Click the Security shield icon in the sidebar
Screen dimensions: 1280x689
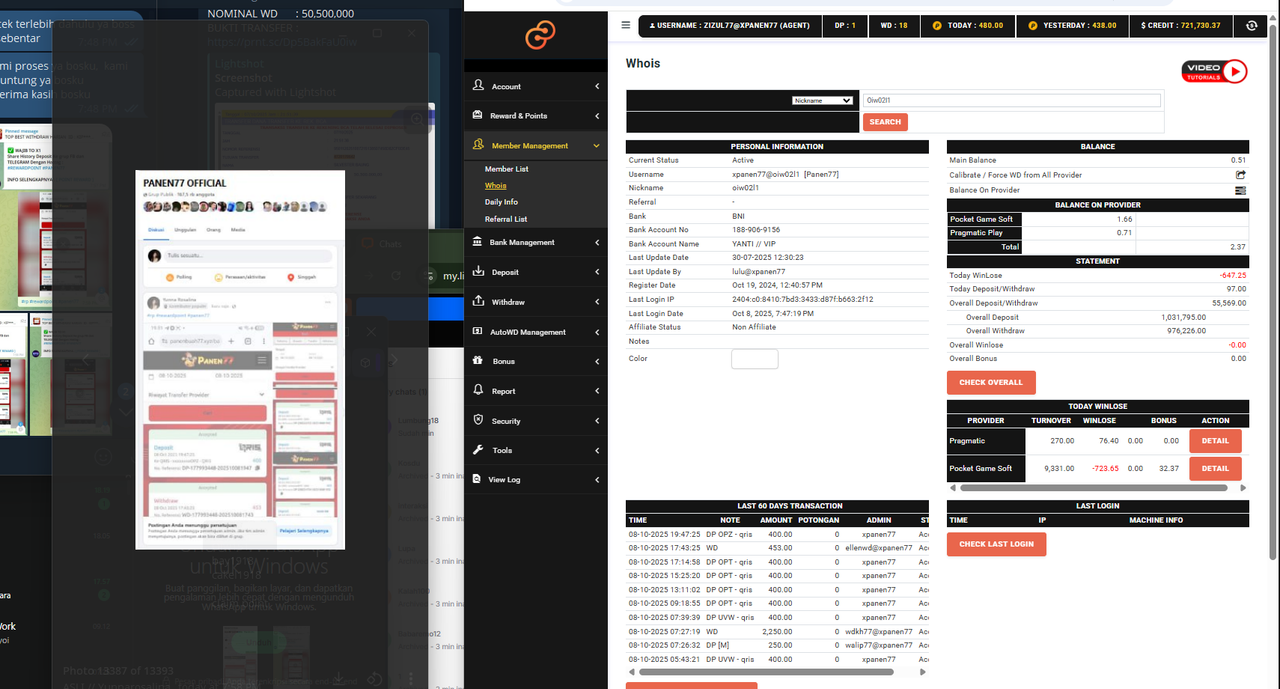(479, 420)
